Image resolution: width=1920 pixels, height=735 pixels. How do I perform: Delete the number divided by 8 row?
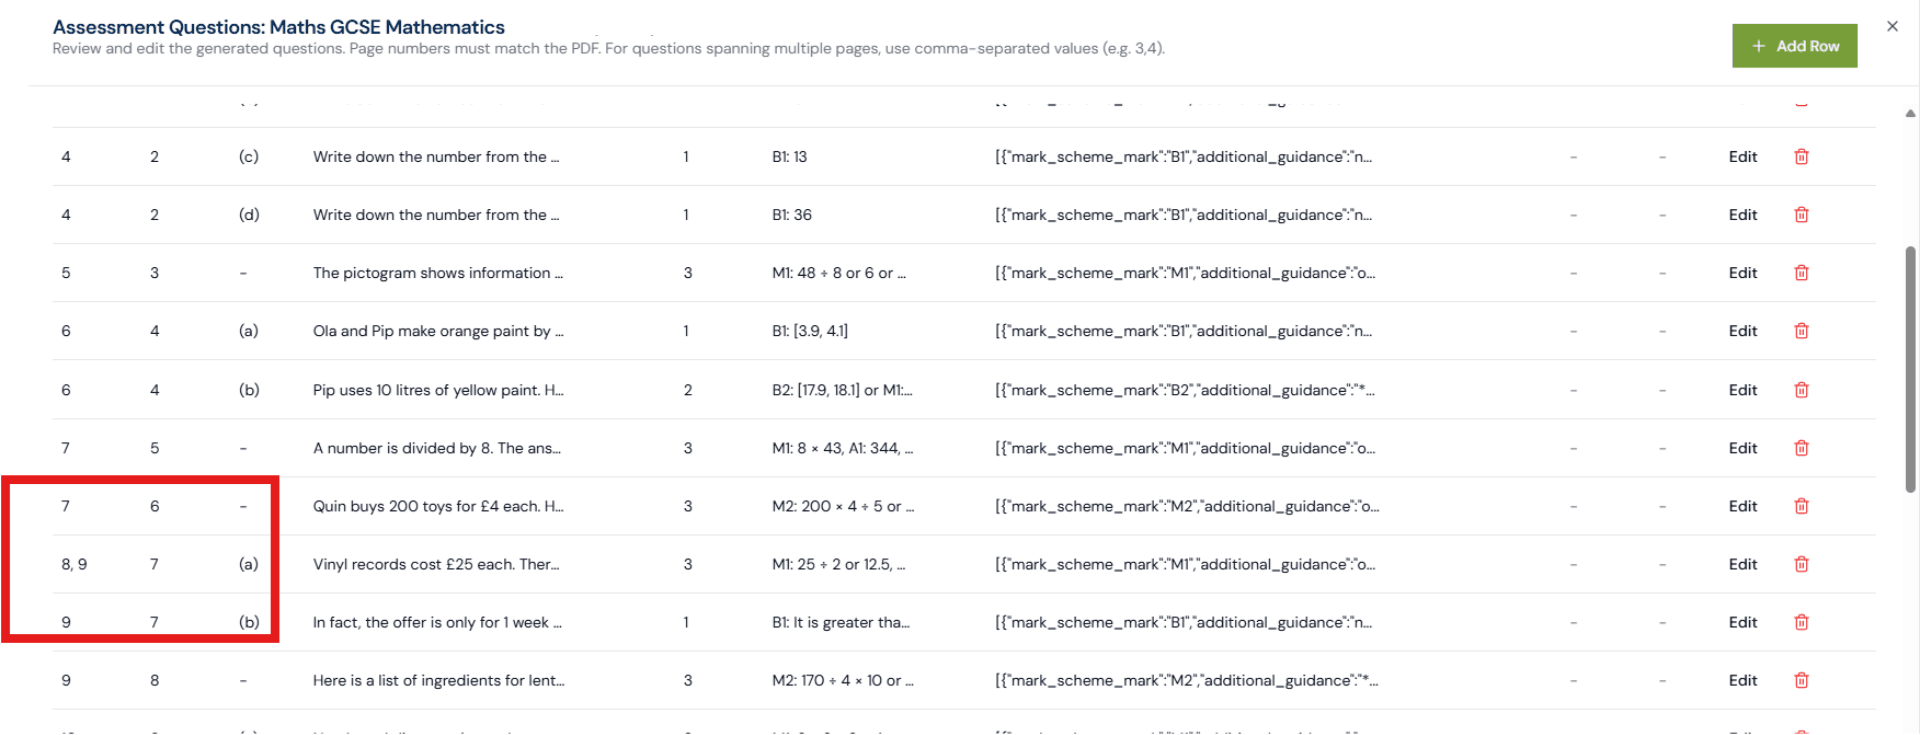click(1801, 448)
